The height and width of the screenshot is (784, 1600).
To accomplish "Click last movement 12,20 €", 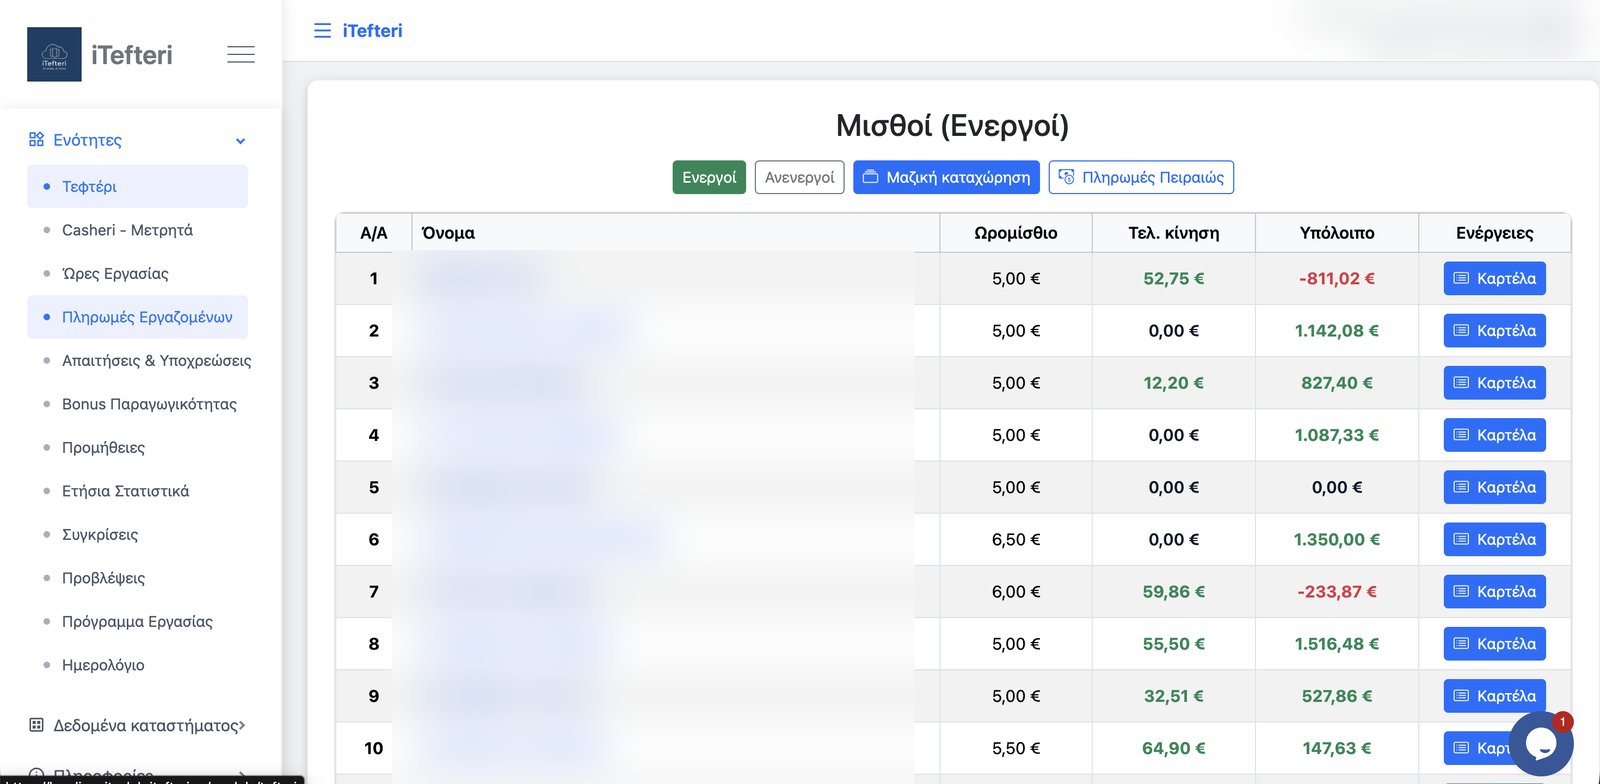I will pyautogui.click(x=1174, y=382).
